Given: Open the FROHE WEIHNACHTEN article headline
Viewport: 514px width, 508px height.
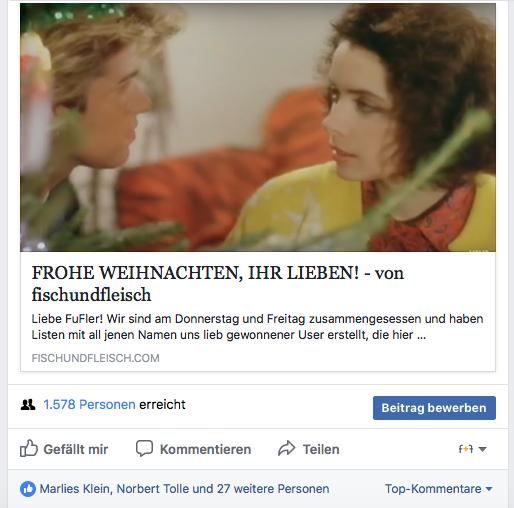Looking at the screenshot, I should 217,284.
